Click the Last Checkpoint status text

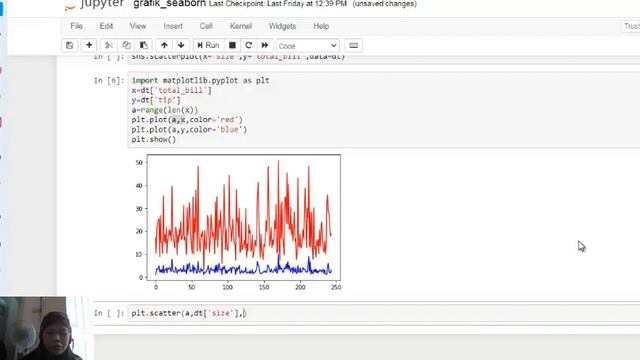(278, 4)
